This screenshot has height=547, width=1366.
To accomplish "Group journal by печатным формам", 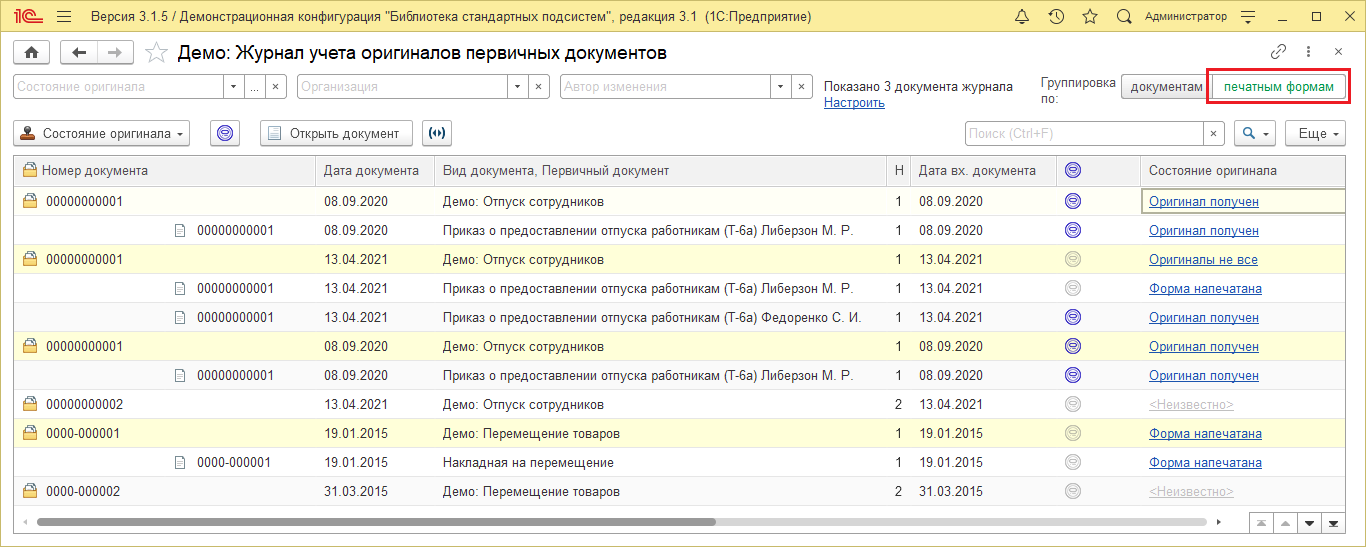I will pyautogui.click(x=1279, y=87).
